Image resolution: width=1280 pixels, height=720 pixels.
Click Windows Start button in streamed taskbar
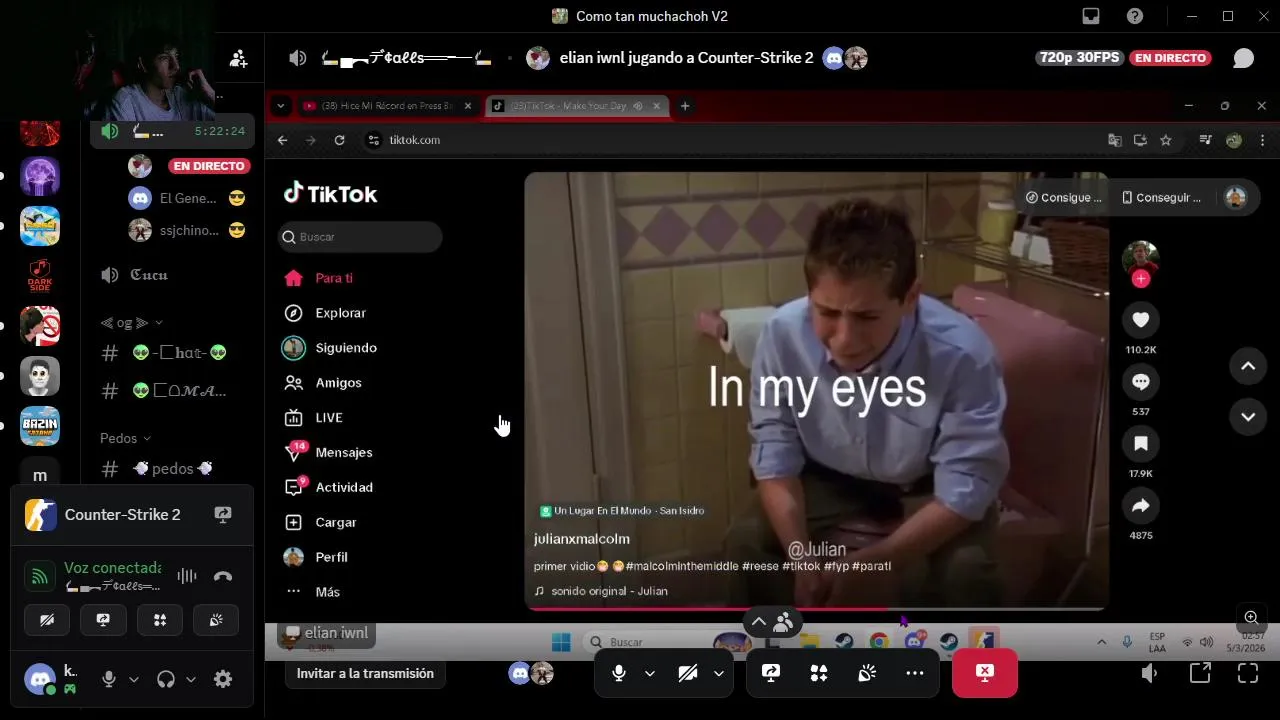[x=561, y=642]
